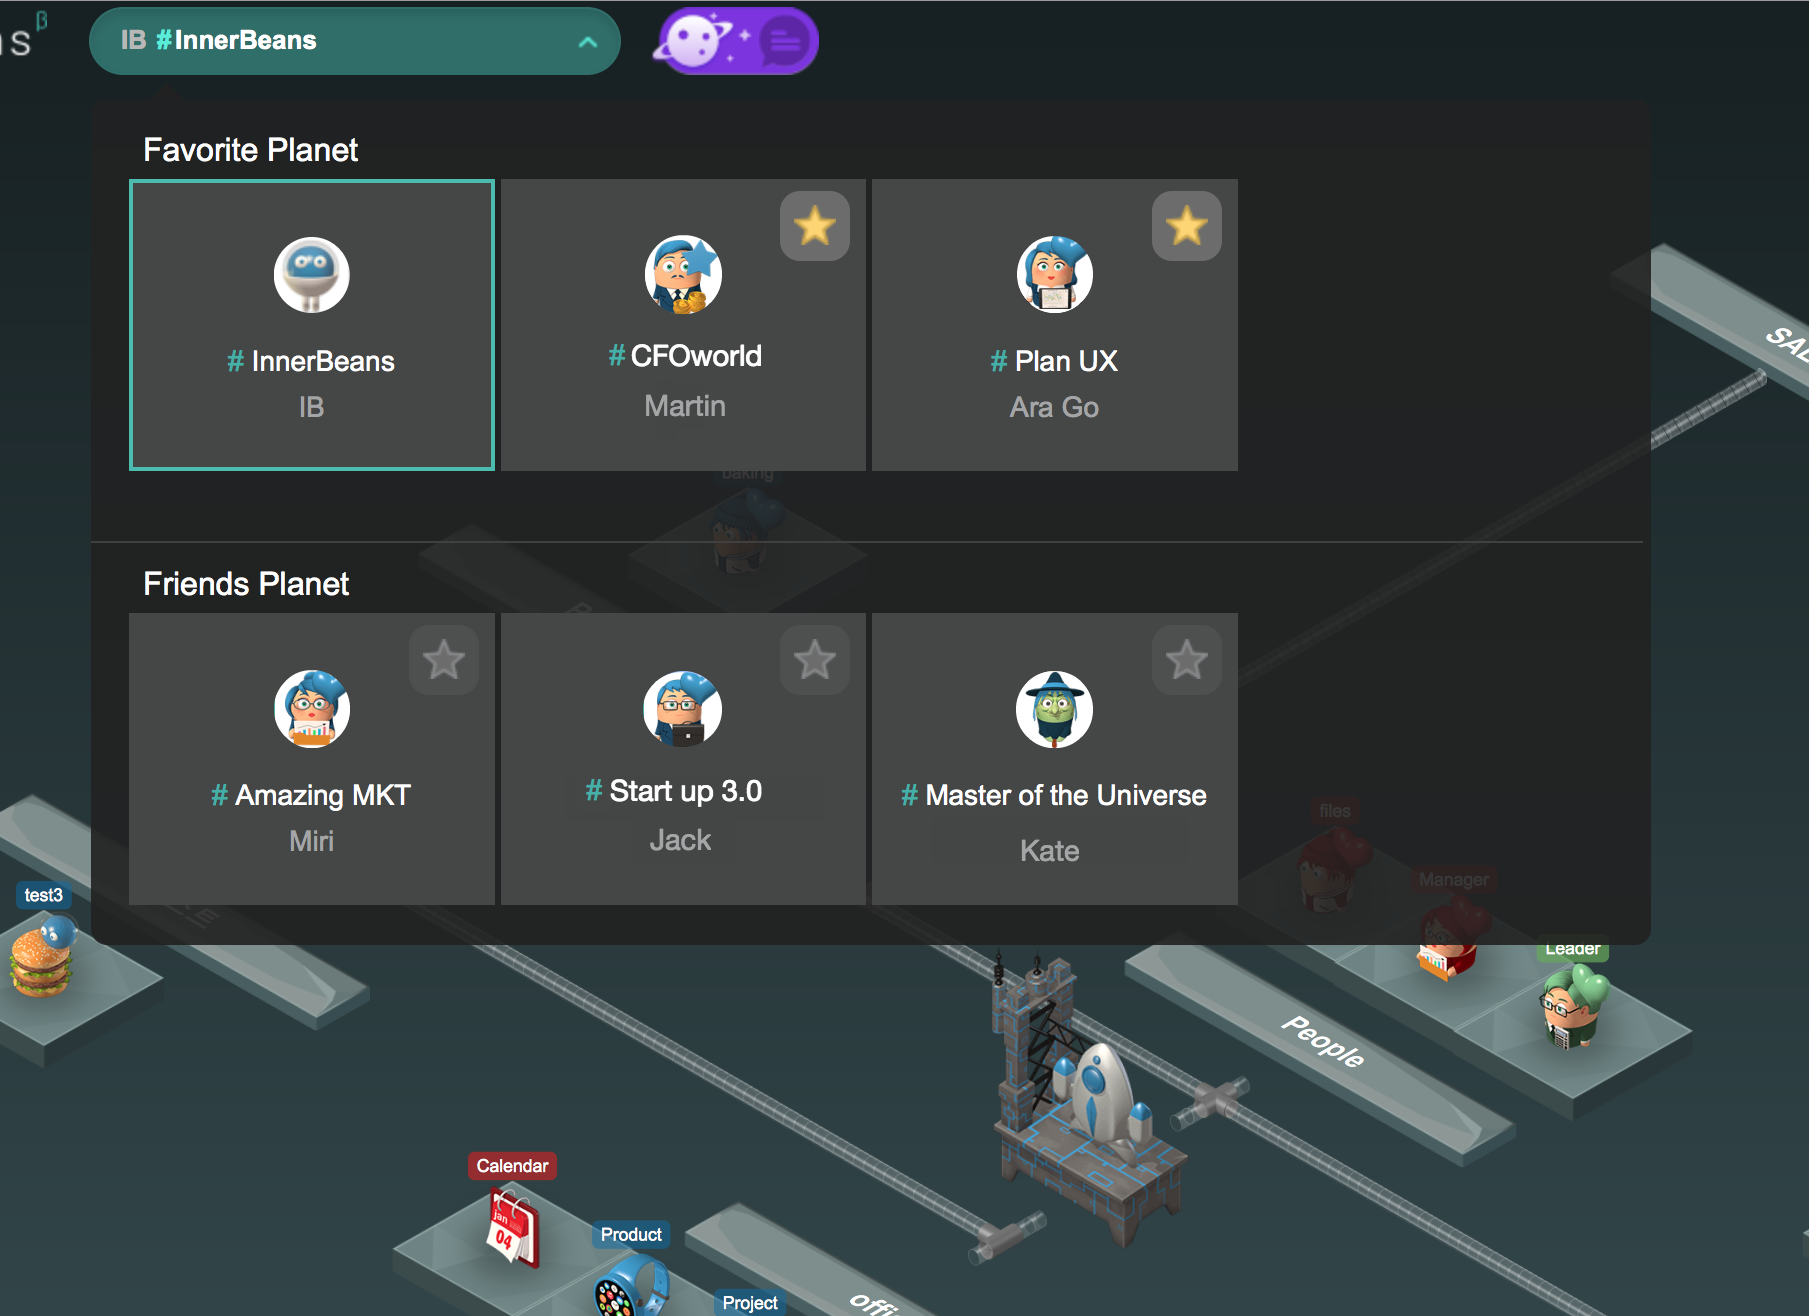The image size is (1809, 1316).
Task: Click the Favorite Planet heading
Action: [x=250, y=150]
